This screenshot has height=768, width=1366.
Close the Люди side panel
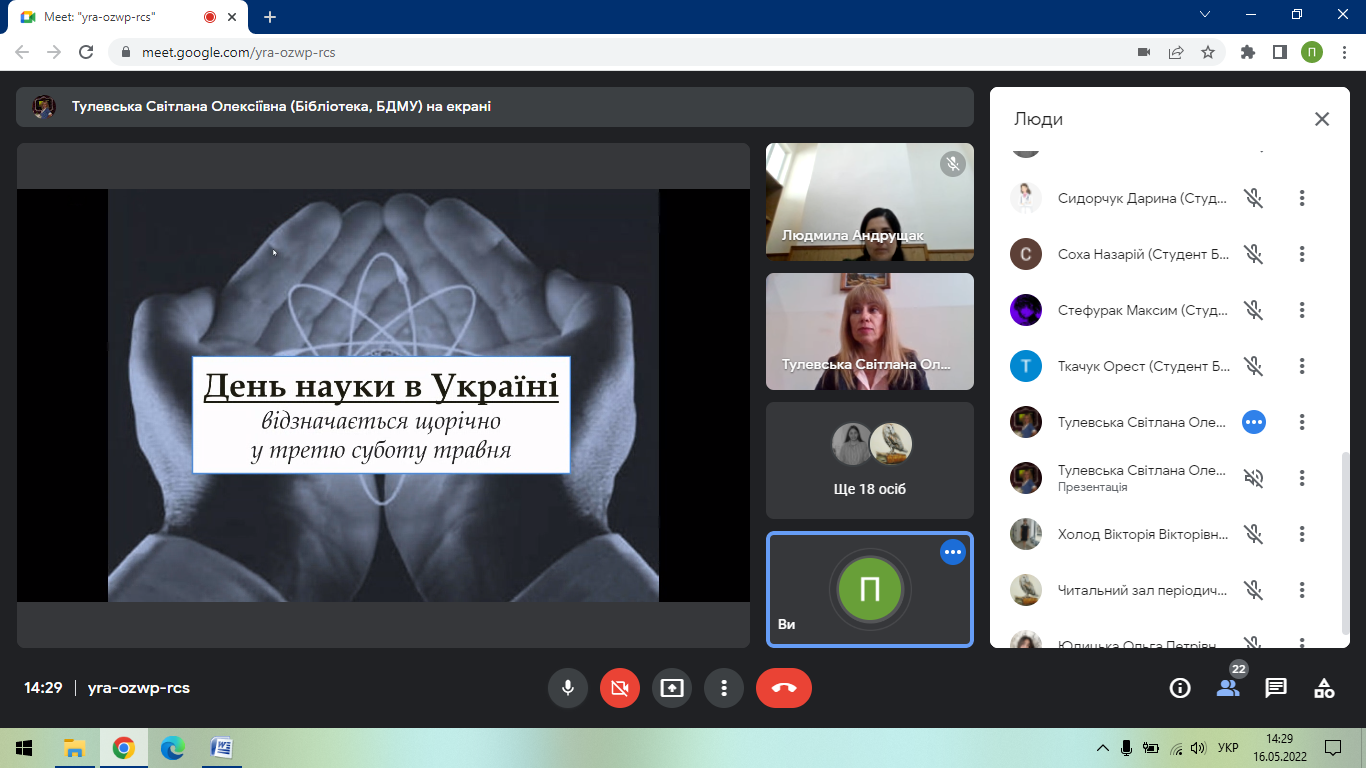point(1322,119)
